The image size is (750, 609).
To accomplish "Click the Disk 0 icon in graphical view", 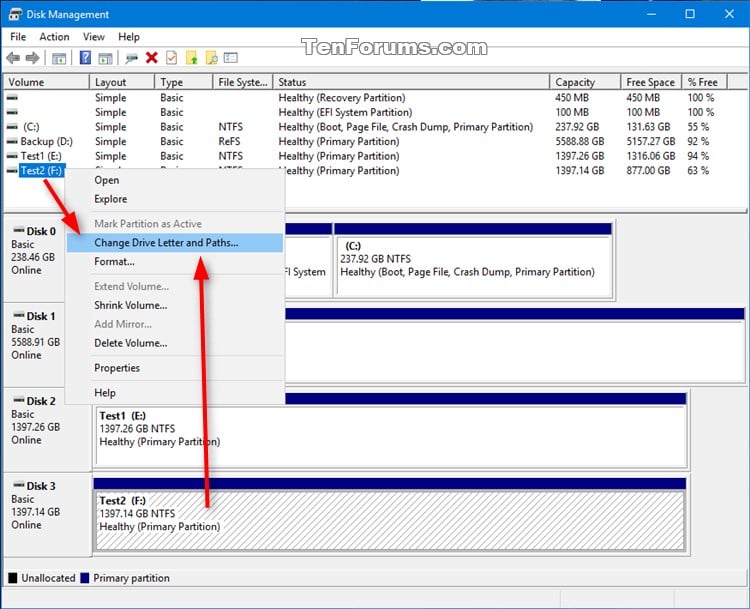I will point(19,230).
